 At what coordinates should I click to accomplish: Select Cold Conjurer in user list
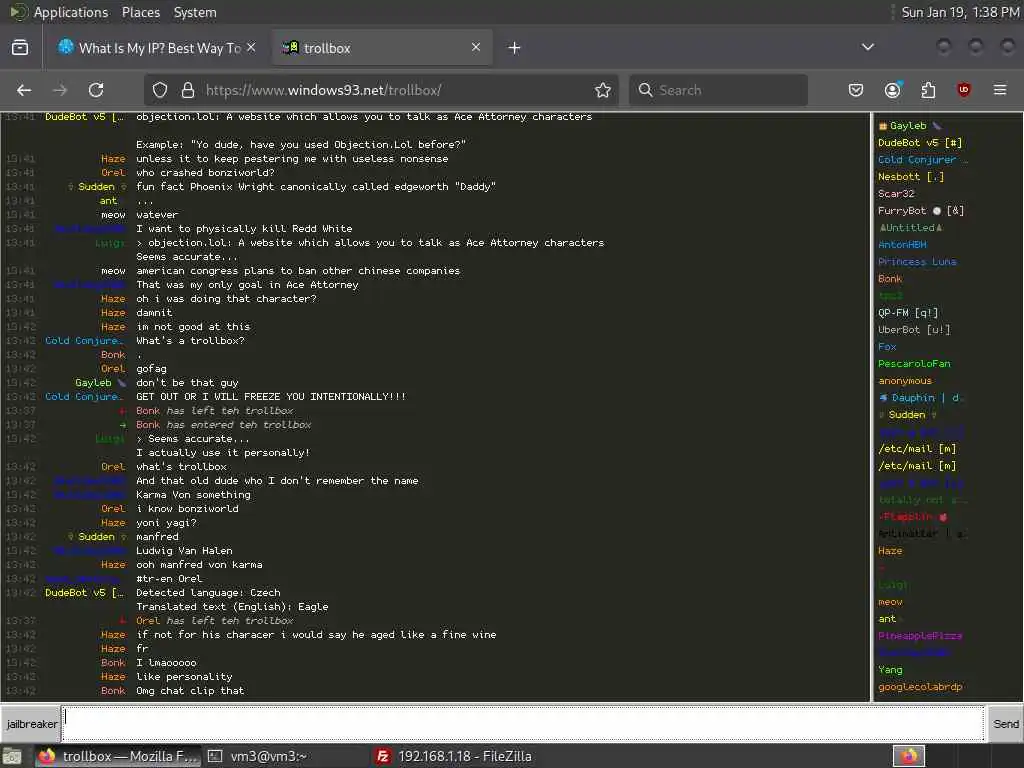[922, 159]
